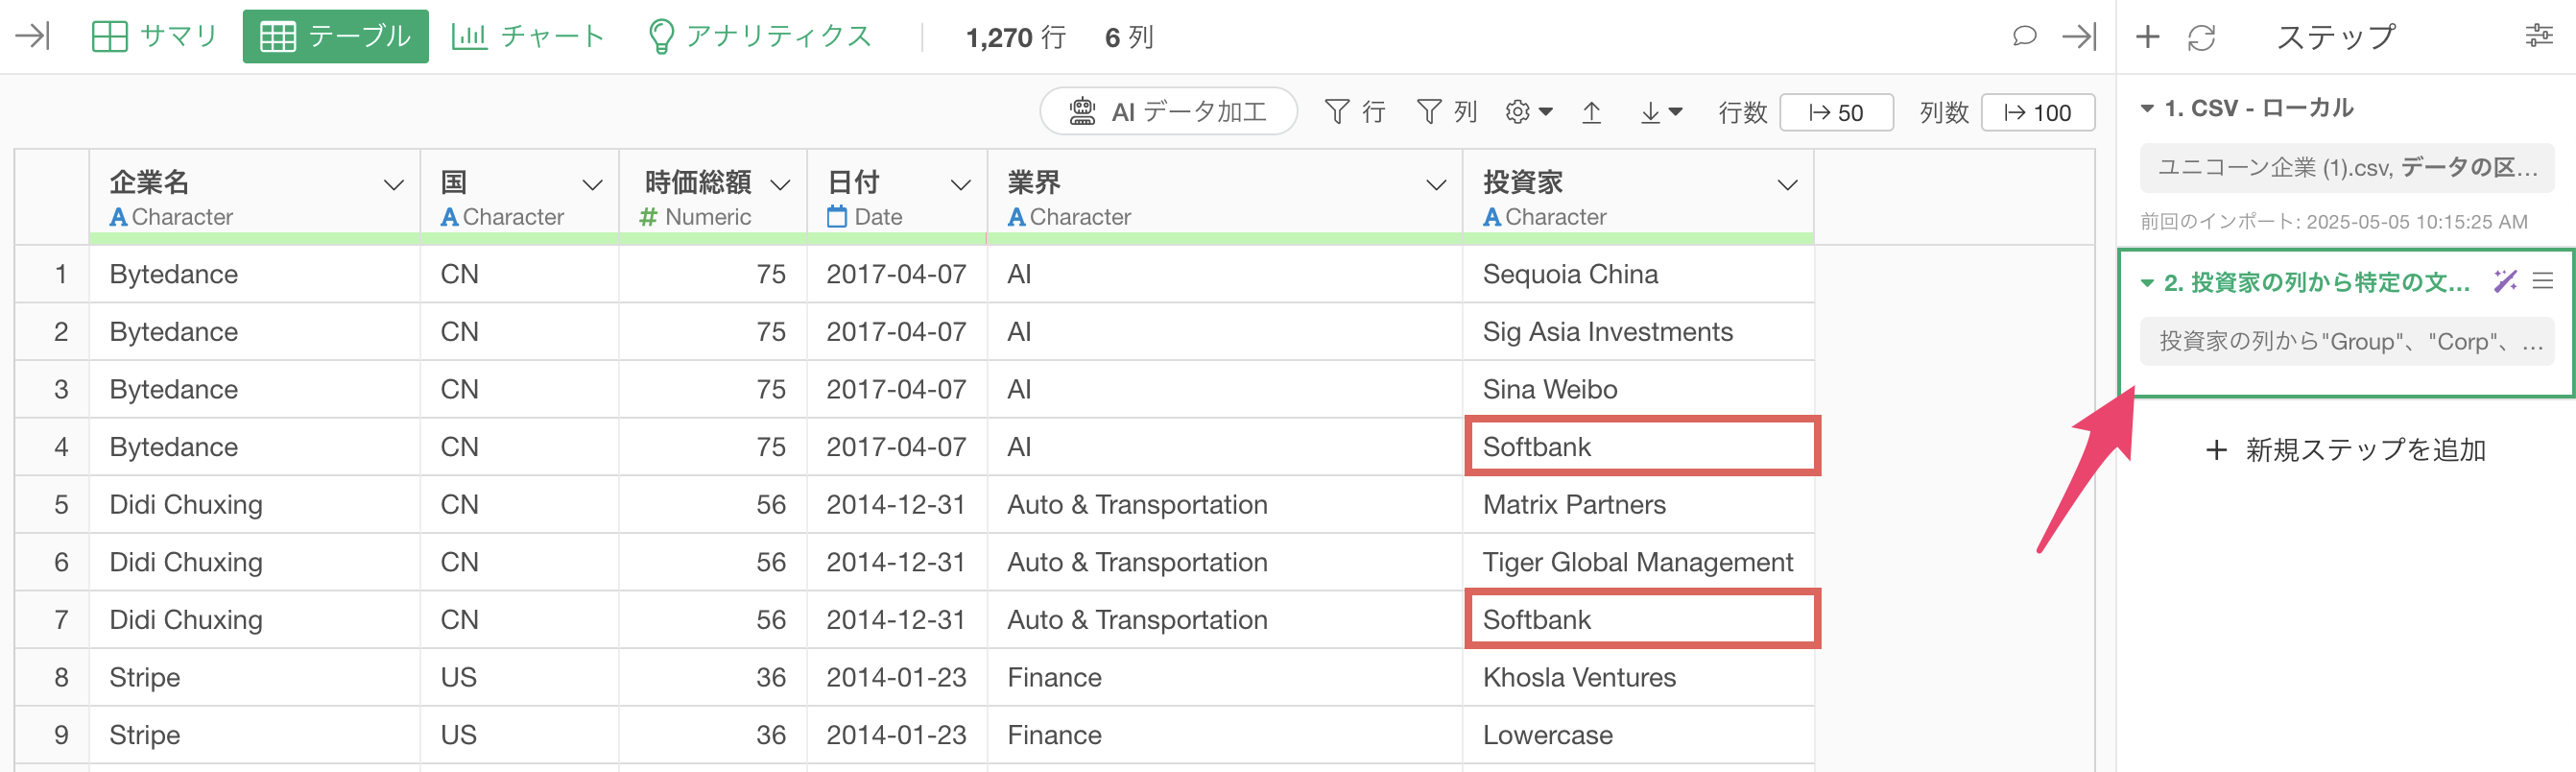Click 新規ステップを追加

[x=2345, y=450]
